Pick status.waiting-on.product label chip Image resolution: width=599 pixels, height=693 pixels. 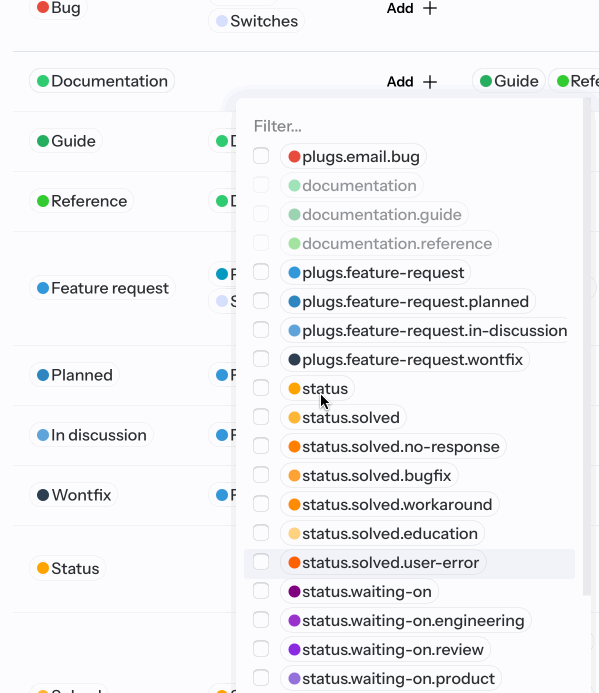[x=391, y=678]
